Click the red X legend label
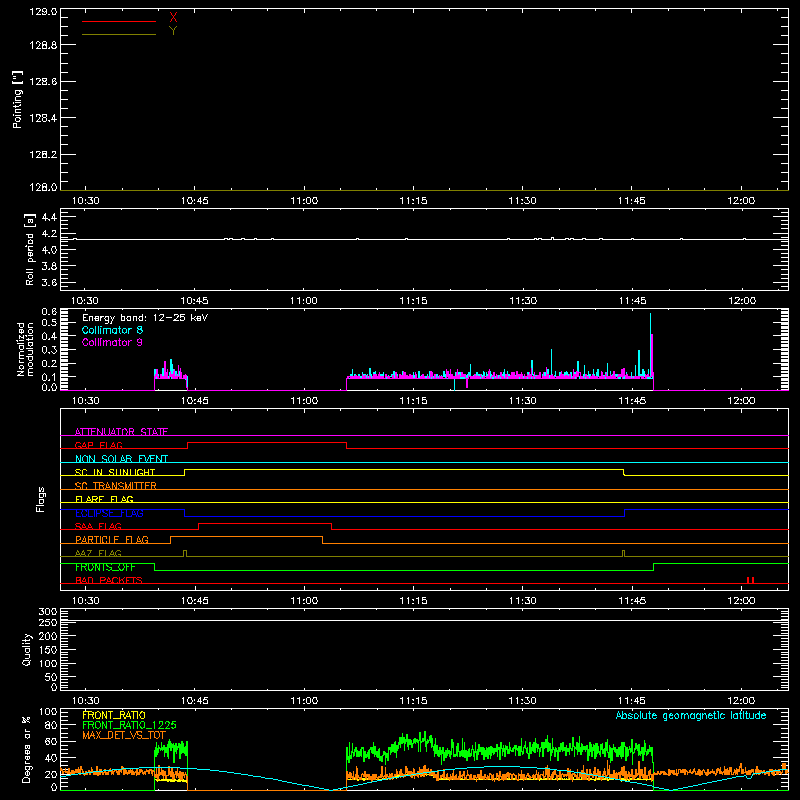 click(x=173, y=17)
